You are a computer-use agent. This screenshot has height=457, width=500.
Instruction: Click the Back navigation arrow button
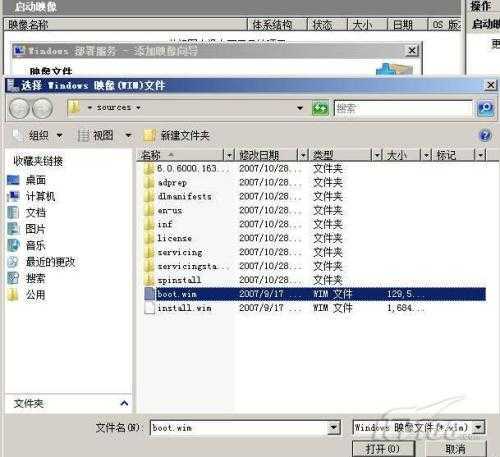19,108
